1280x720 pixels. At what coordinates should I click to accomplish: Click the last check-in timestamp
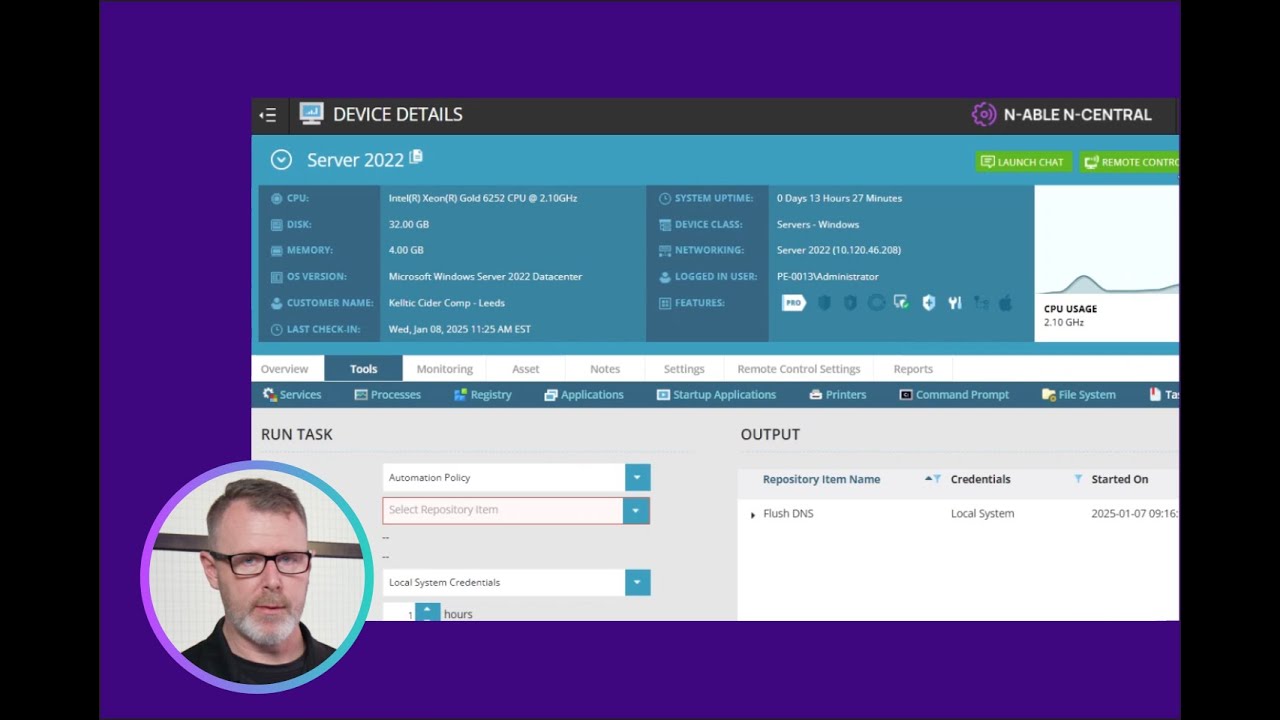point(460,329)
